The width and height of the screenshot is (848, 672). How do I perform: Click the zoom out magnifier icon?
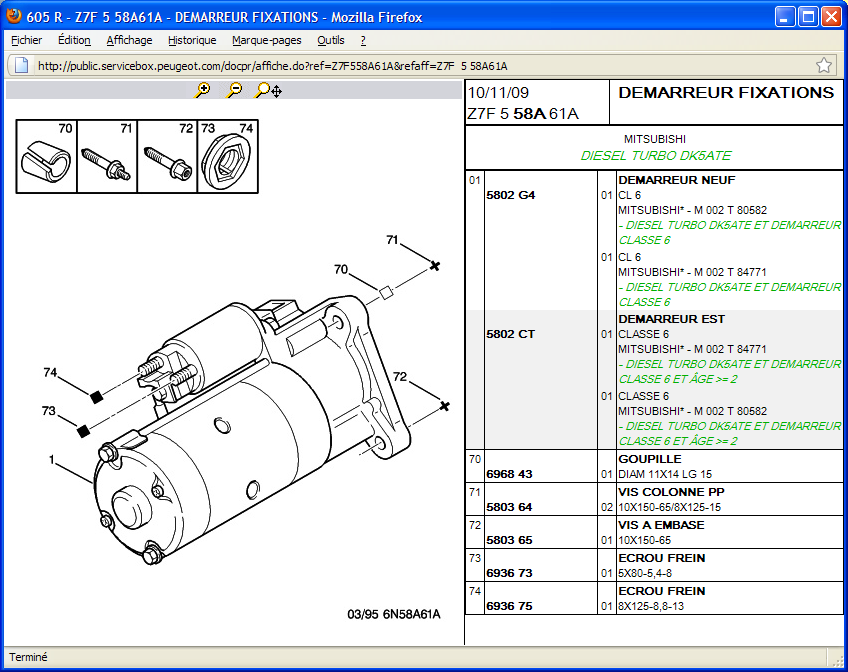point(234,90)
